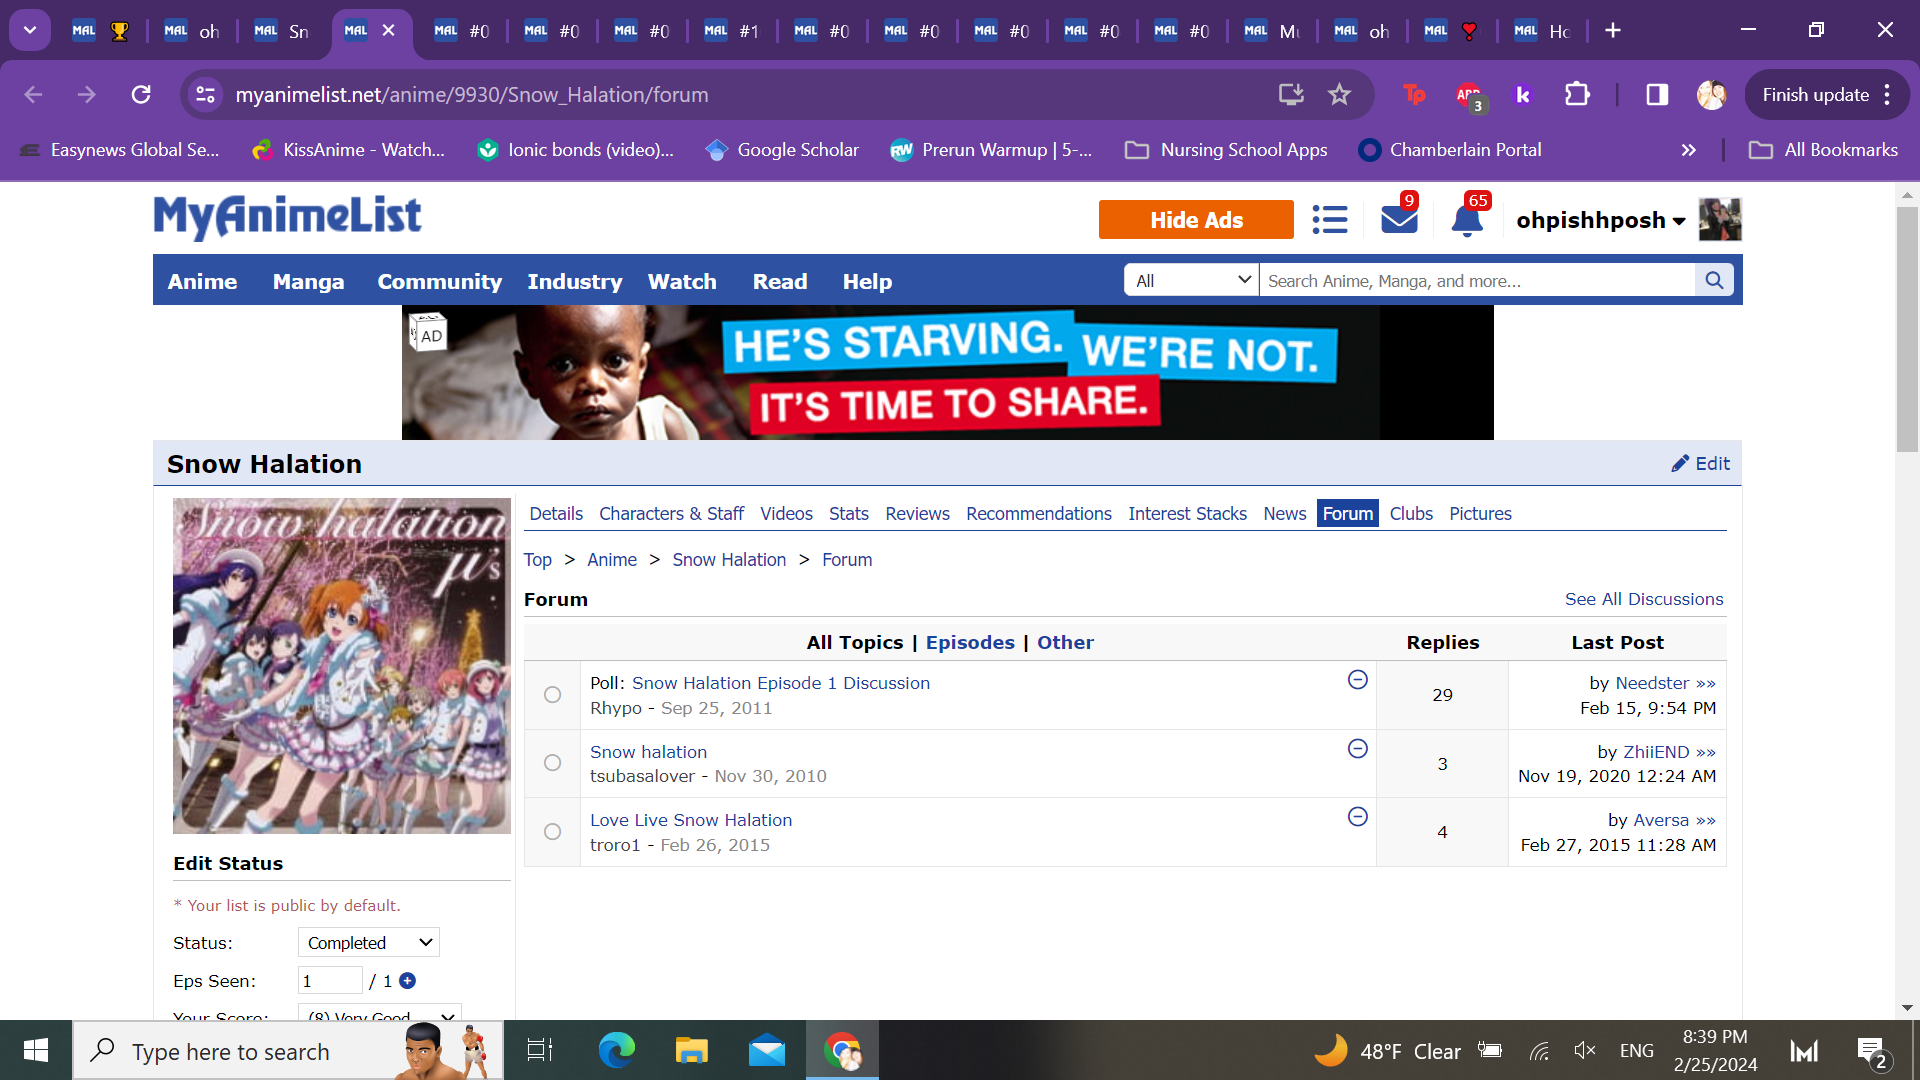Open the notifications bell icon

(1467, 220)
